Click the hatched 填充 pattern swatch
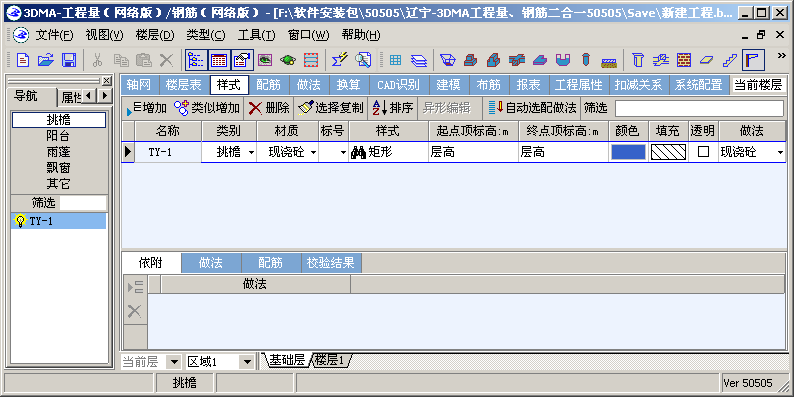Screen dimensions: 794x397 [668, 152]
